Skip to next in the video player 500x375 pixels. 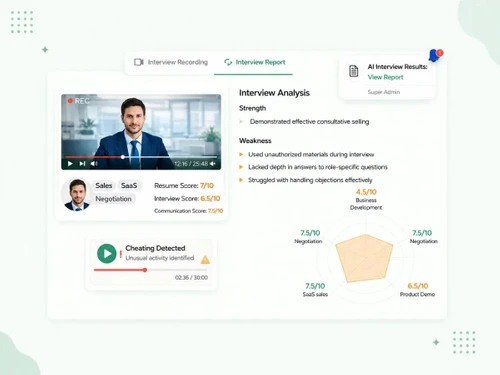point(82,164)
